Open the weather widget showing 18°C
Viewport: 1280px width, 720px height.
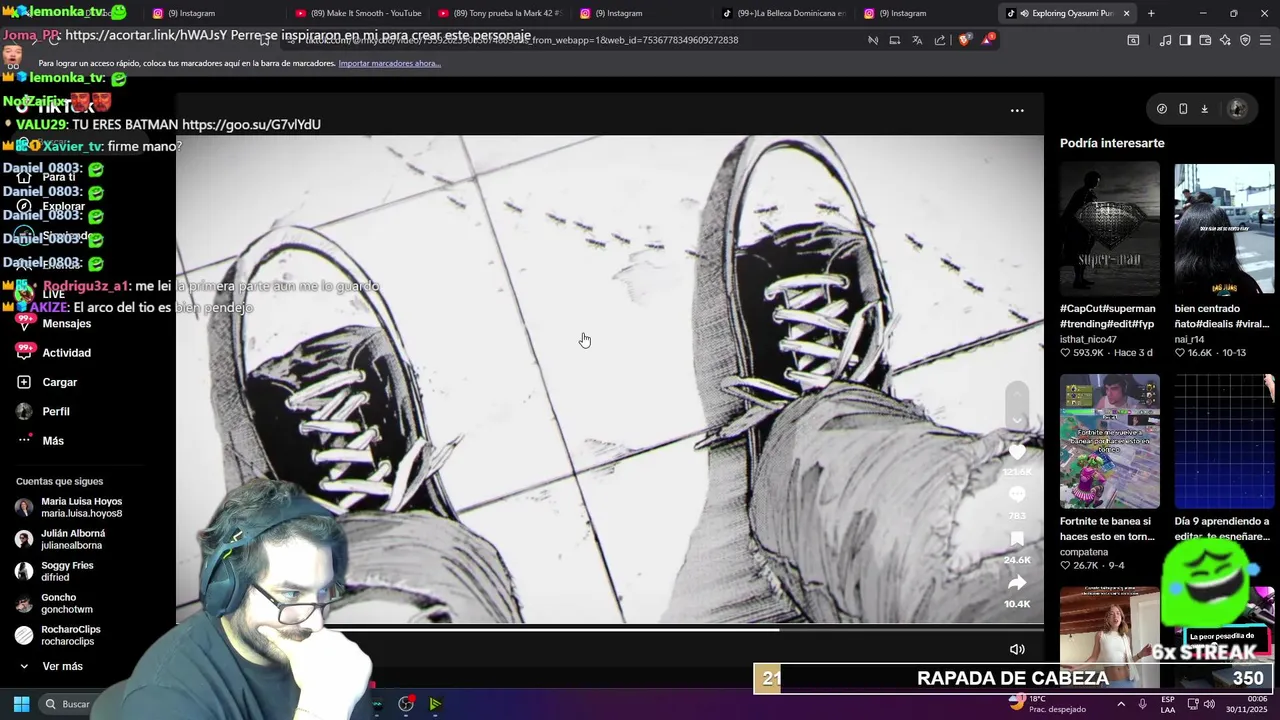1046,704
